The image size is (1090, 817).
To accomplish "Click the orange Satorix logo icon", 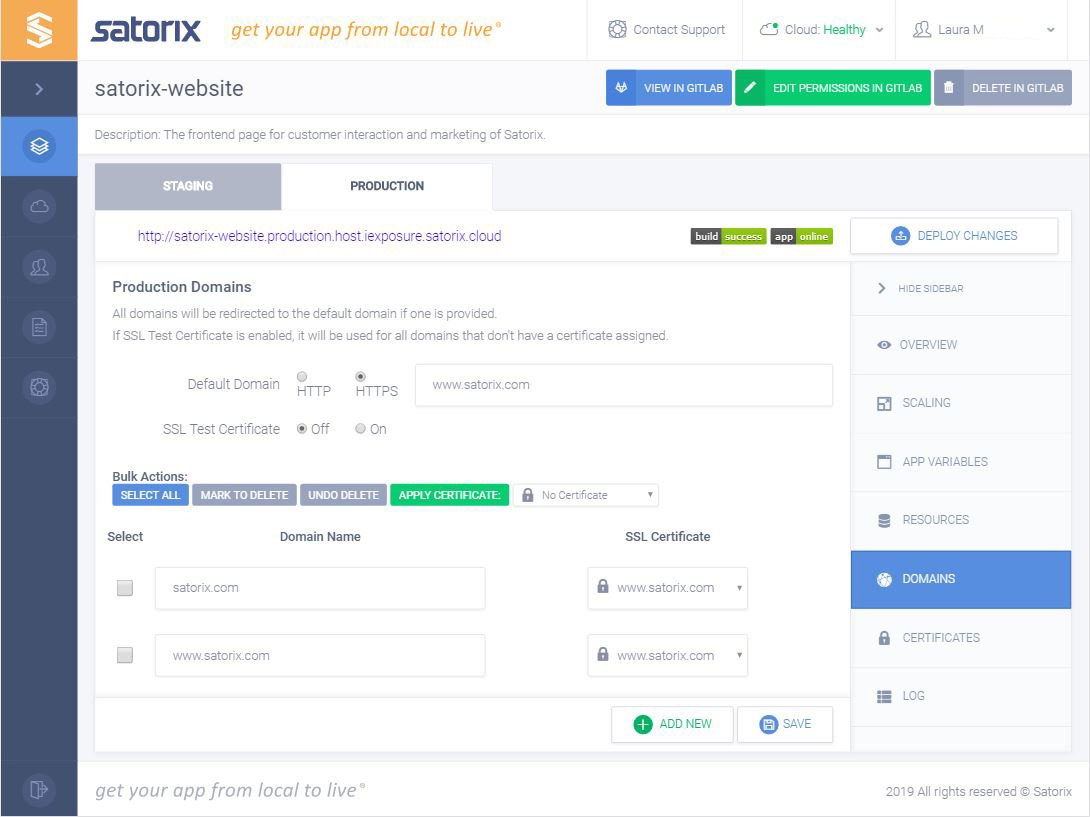I will click(39, 30).
